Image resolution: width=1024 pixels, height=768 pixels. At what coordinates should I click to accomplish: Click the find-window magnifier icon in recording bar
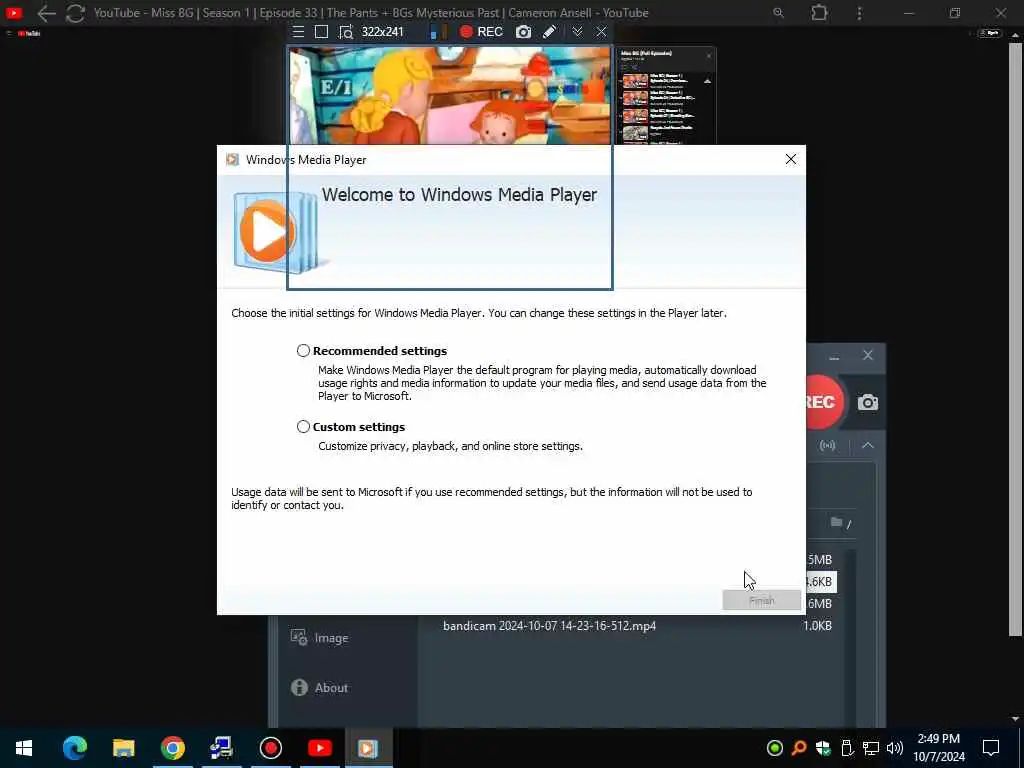(x=345, y=32)
